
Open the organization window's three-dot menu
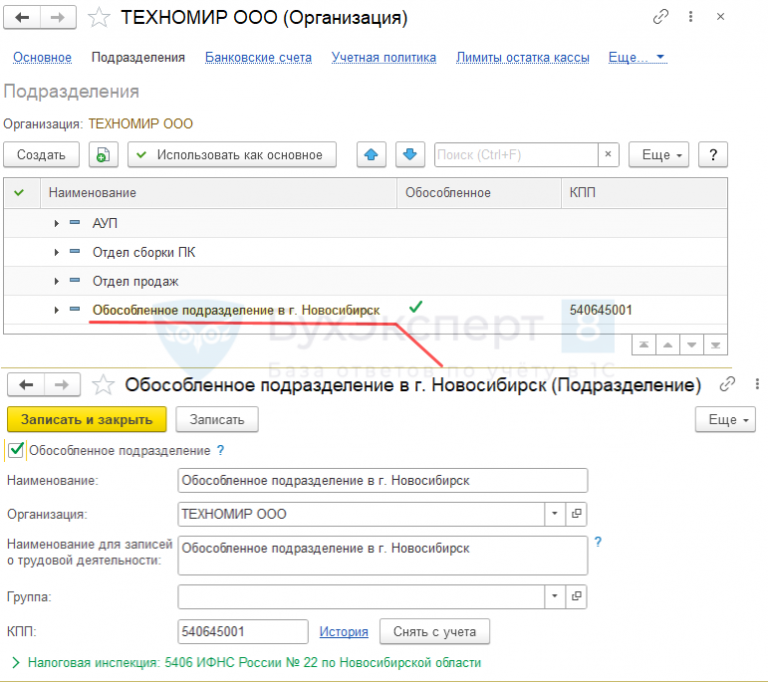point(690,17)
